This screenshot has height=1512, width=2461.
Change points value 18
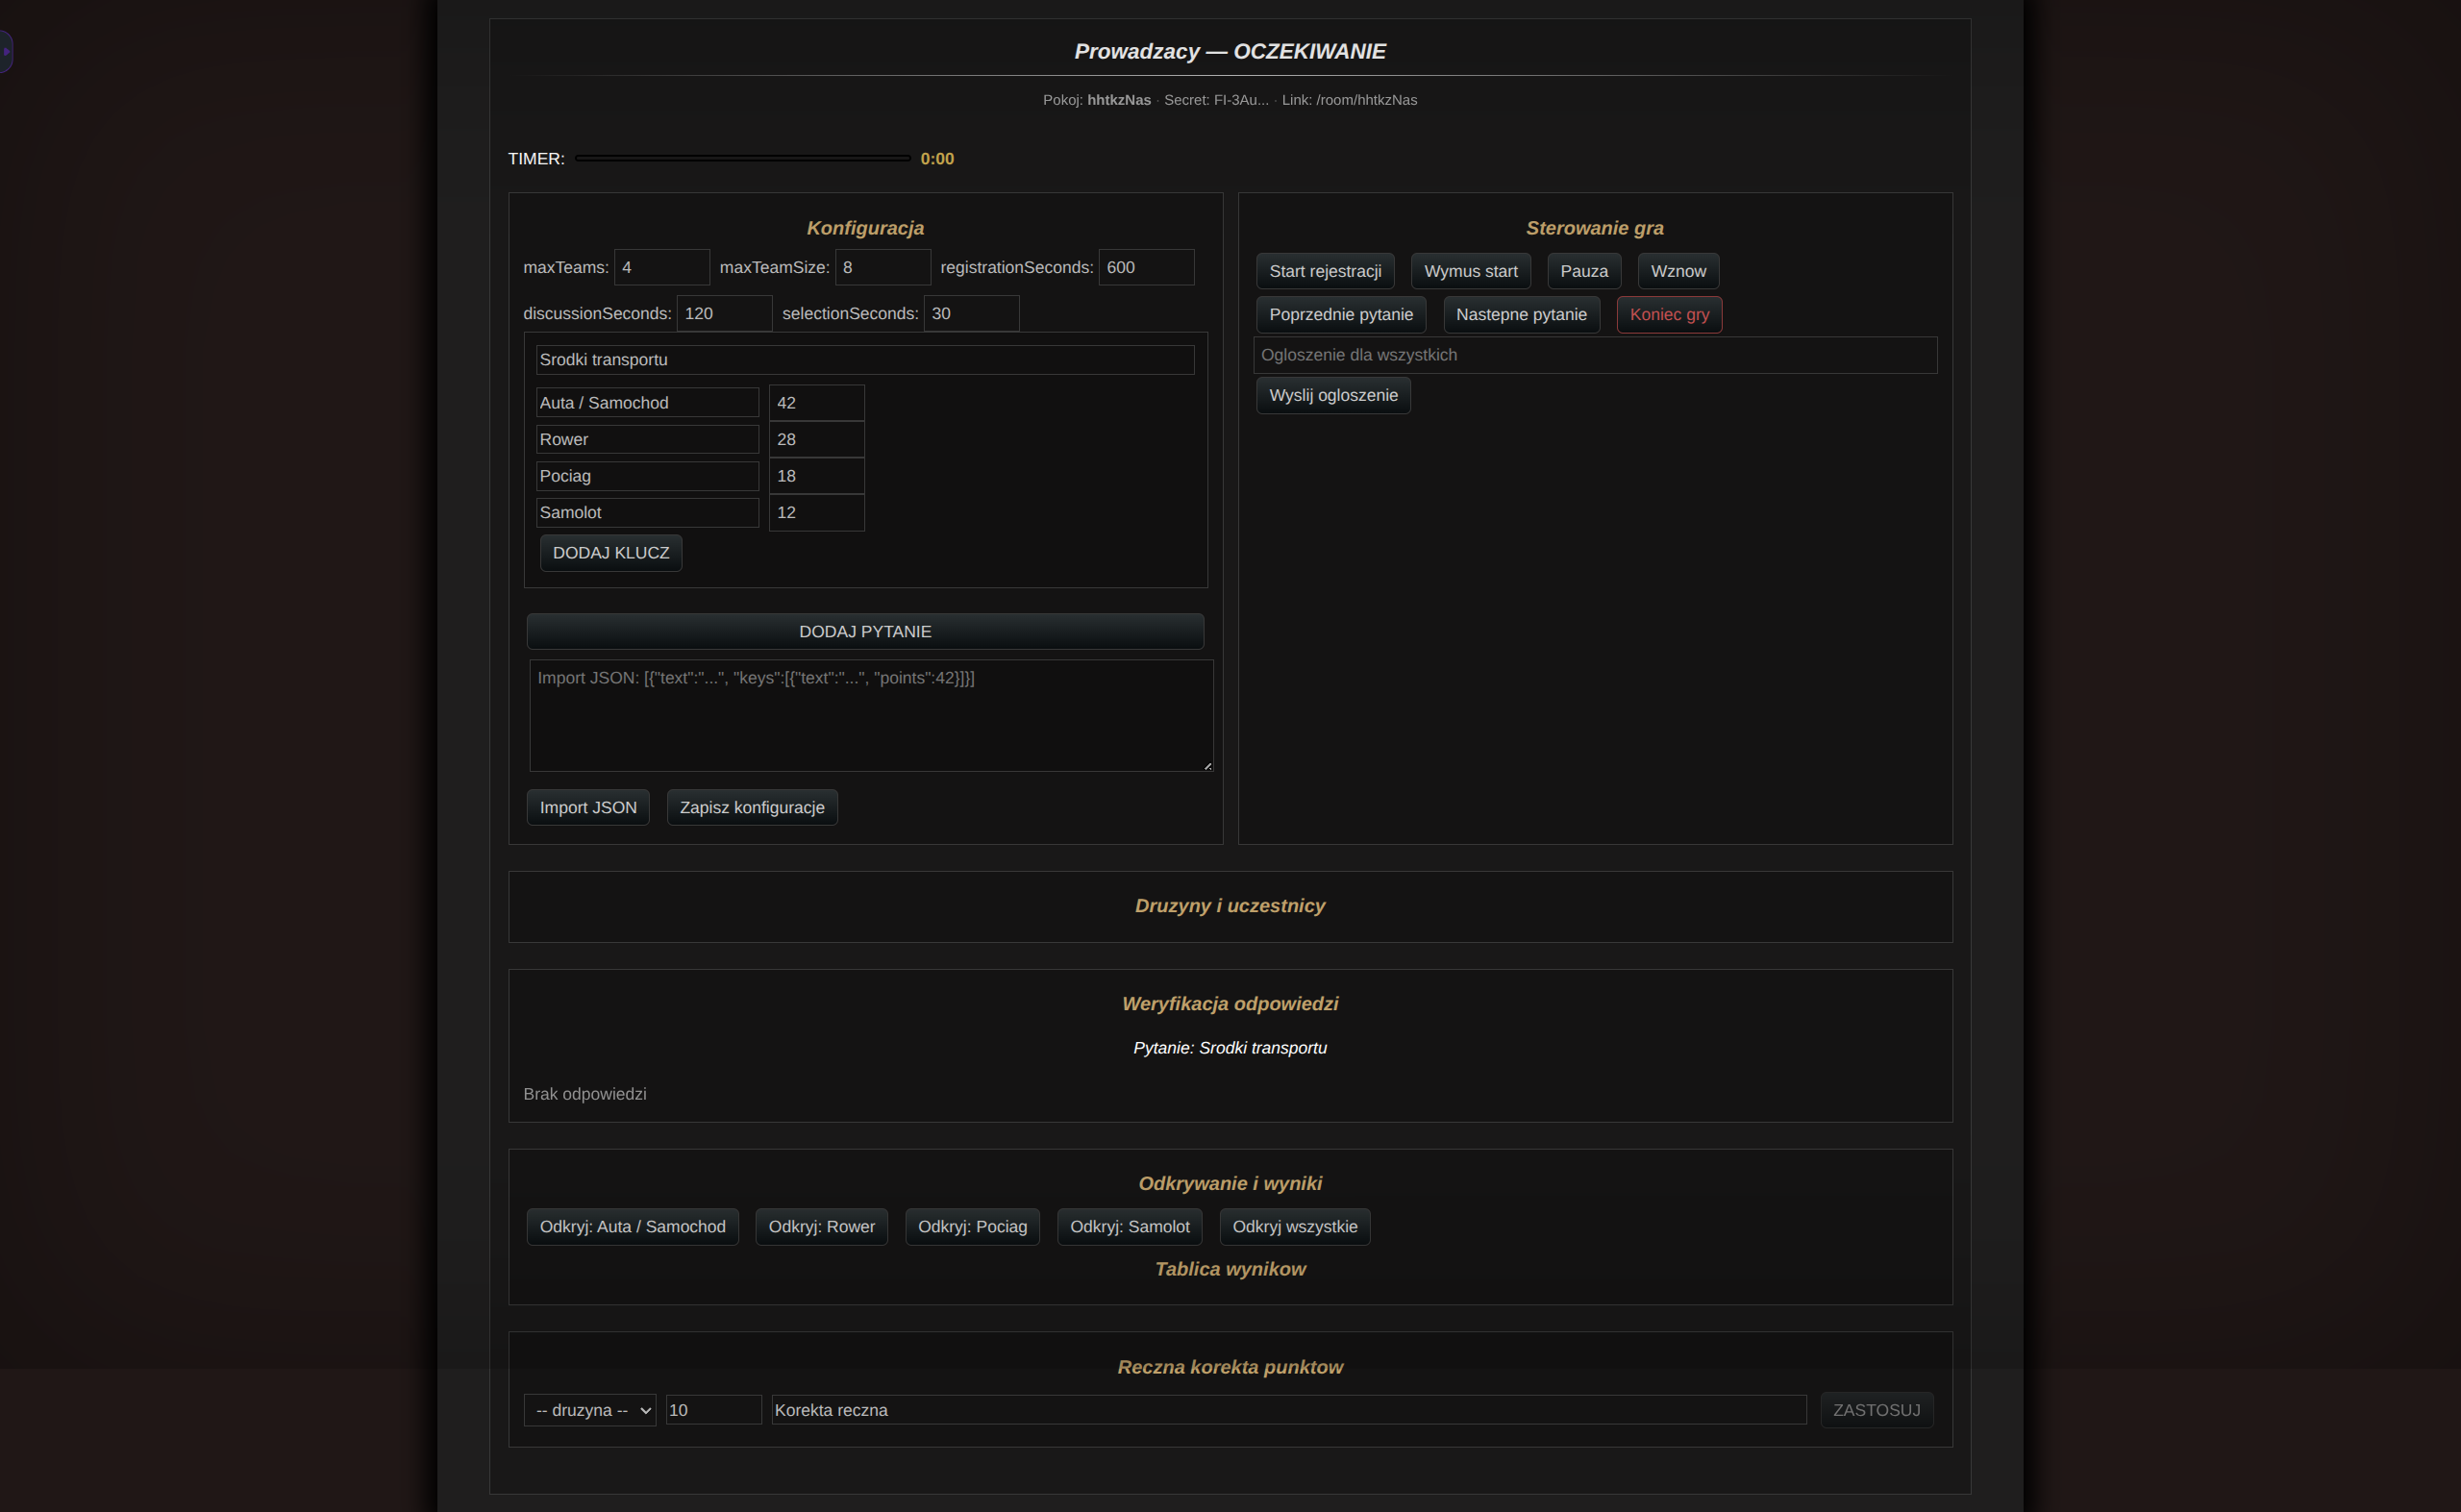[816, 476]
